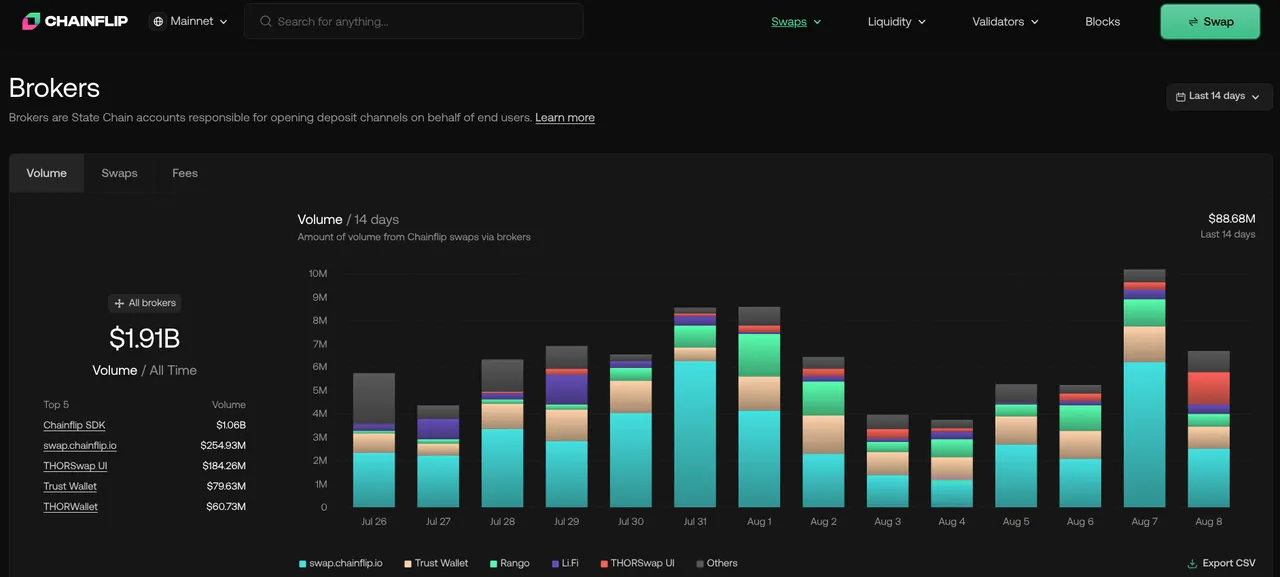Click the globe icon beside Mainnet
Screen dimensions: 1280x577
coord(158,21)
